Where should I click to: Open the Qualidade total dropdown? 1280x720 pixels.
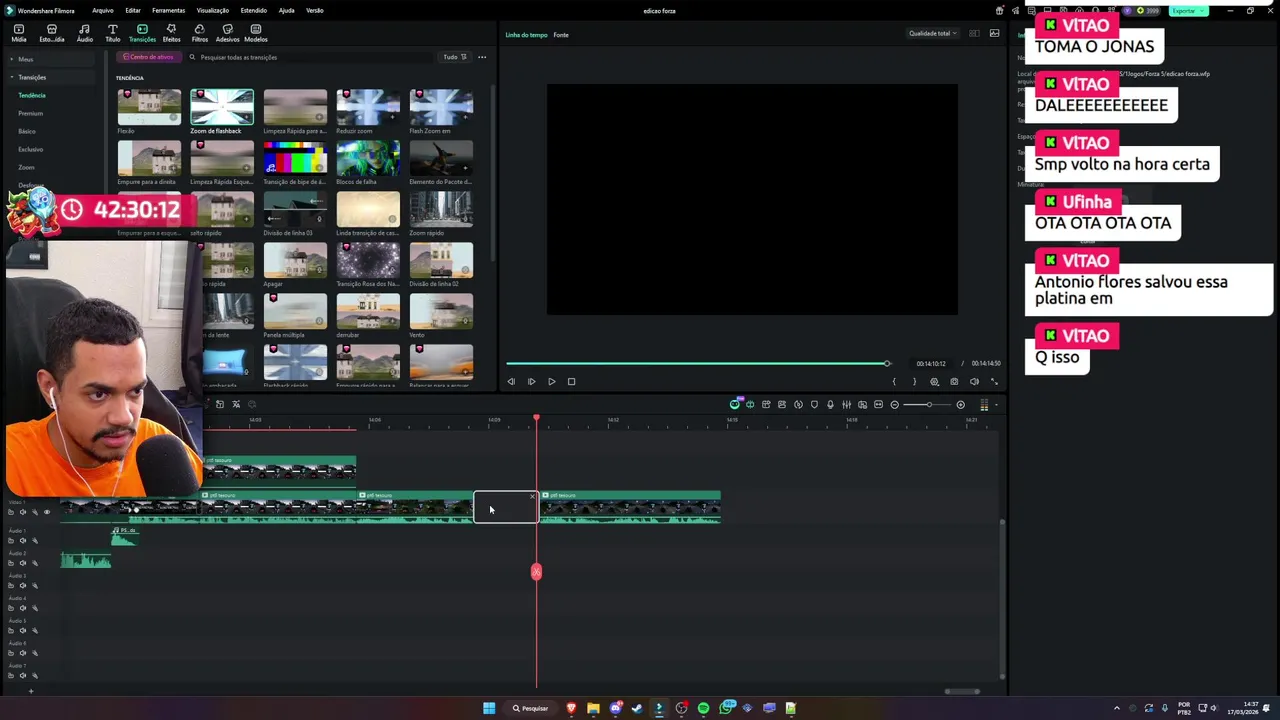click(932, 33)
